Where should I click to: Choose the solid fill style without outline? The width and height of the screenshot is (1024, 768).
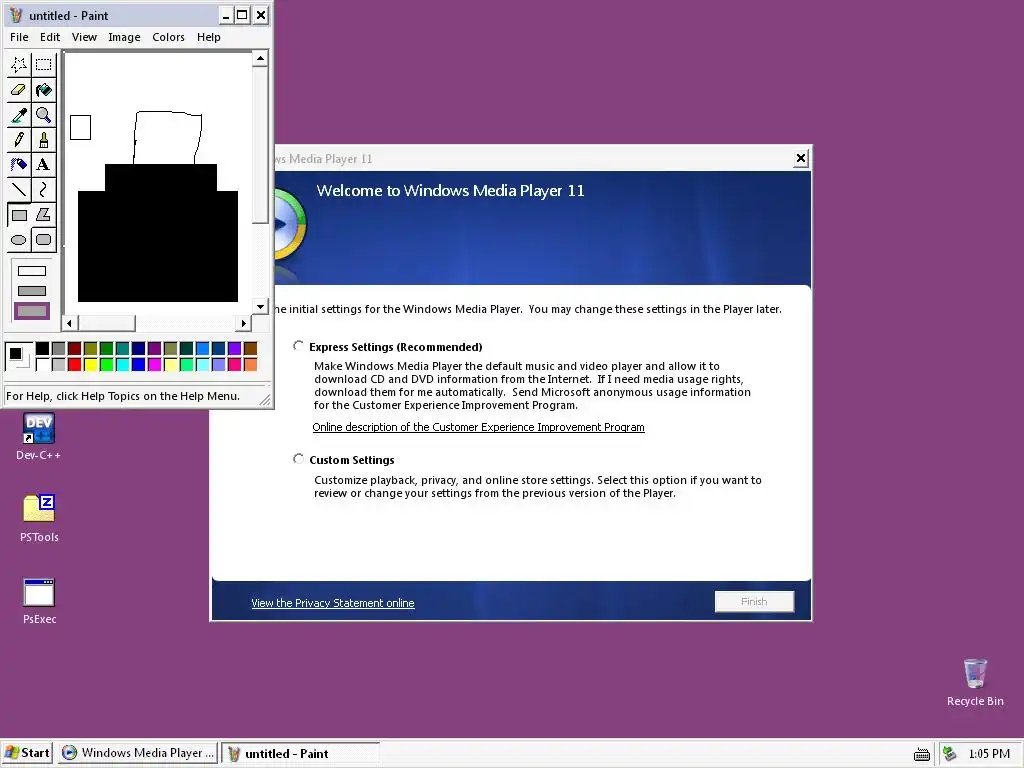pyautogui.click(x=32, y=311)
